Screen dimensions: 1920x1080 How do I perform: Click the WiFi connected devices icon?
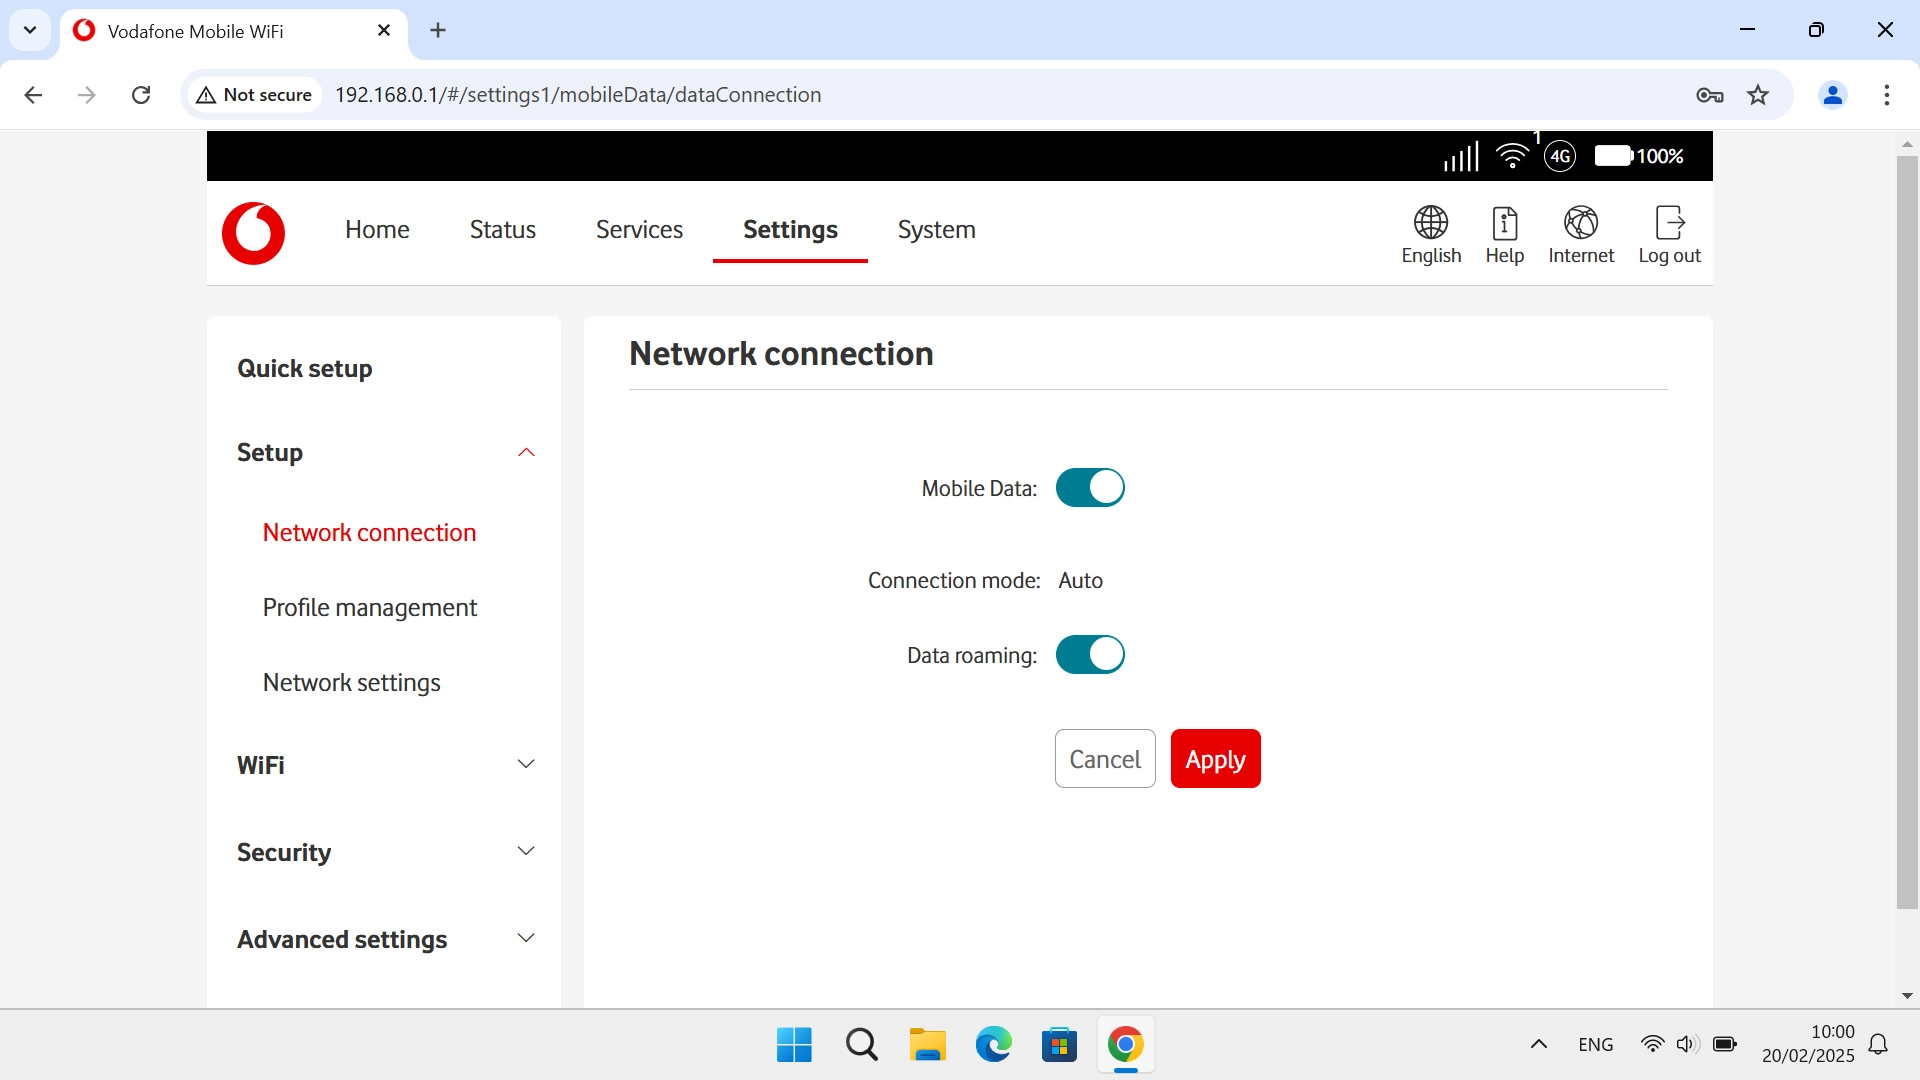[x=1512, y=156]
